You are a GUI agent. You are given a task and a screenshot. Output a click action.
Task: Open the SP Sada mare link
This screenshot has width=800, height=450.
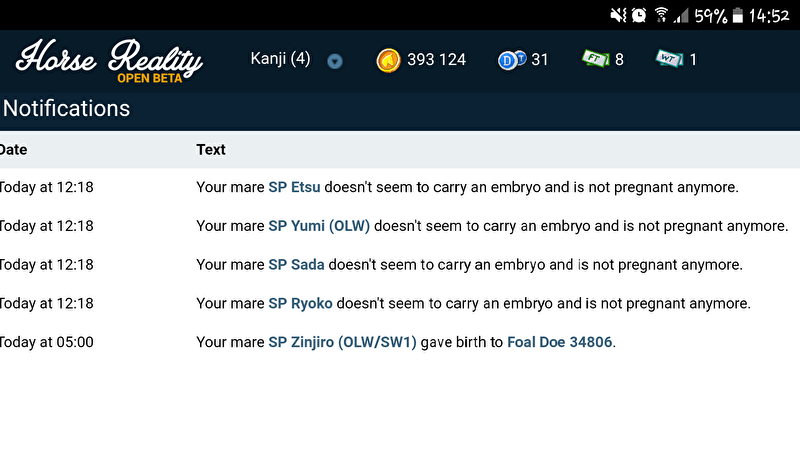point(296,265)
